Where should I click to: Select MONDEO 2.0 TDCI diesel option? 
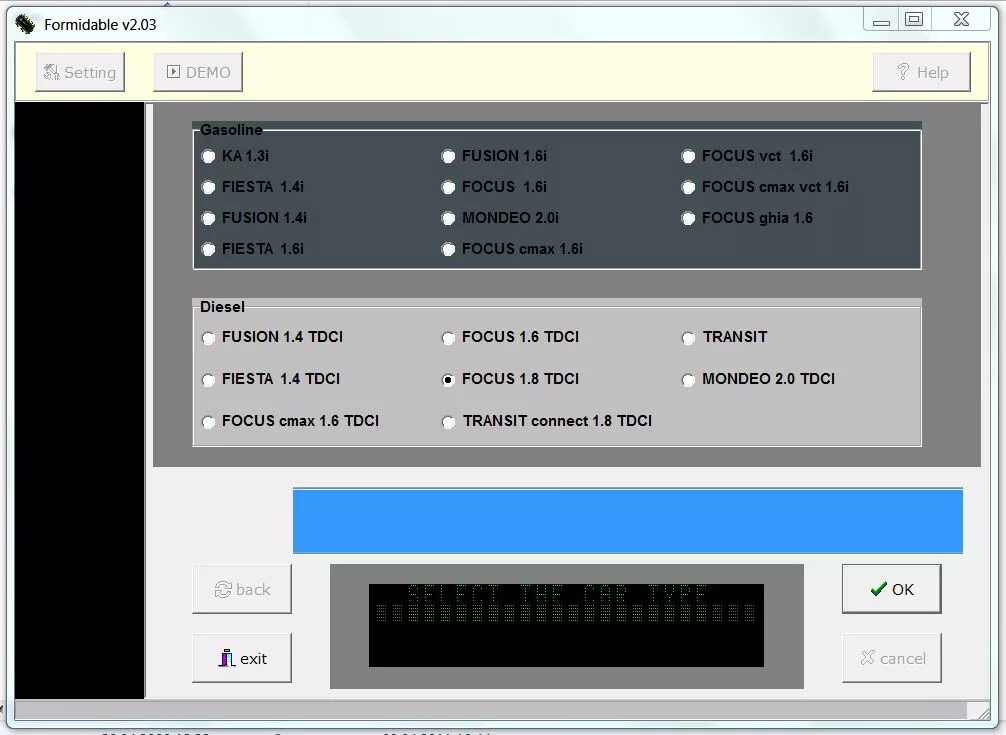click(x=688, y=380)
